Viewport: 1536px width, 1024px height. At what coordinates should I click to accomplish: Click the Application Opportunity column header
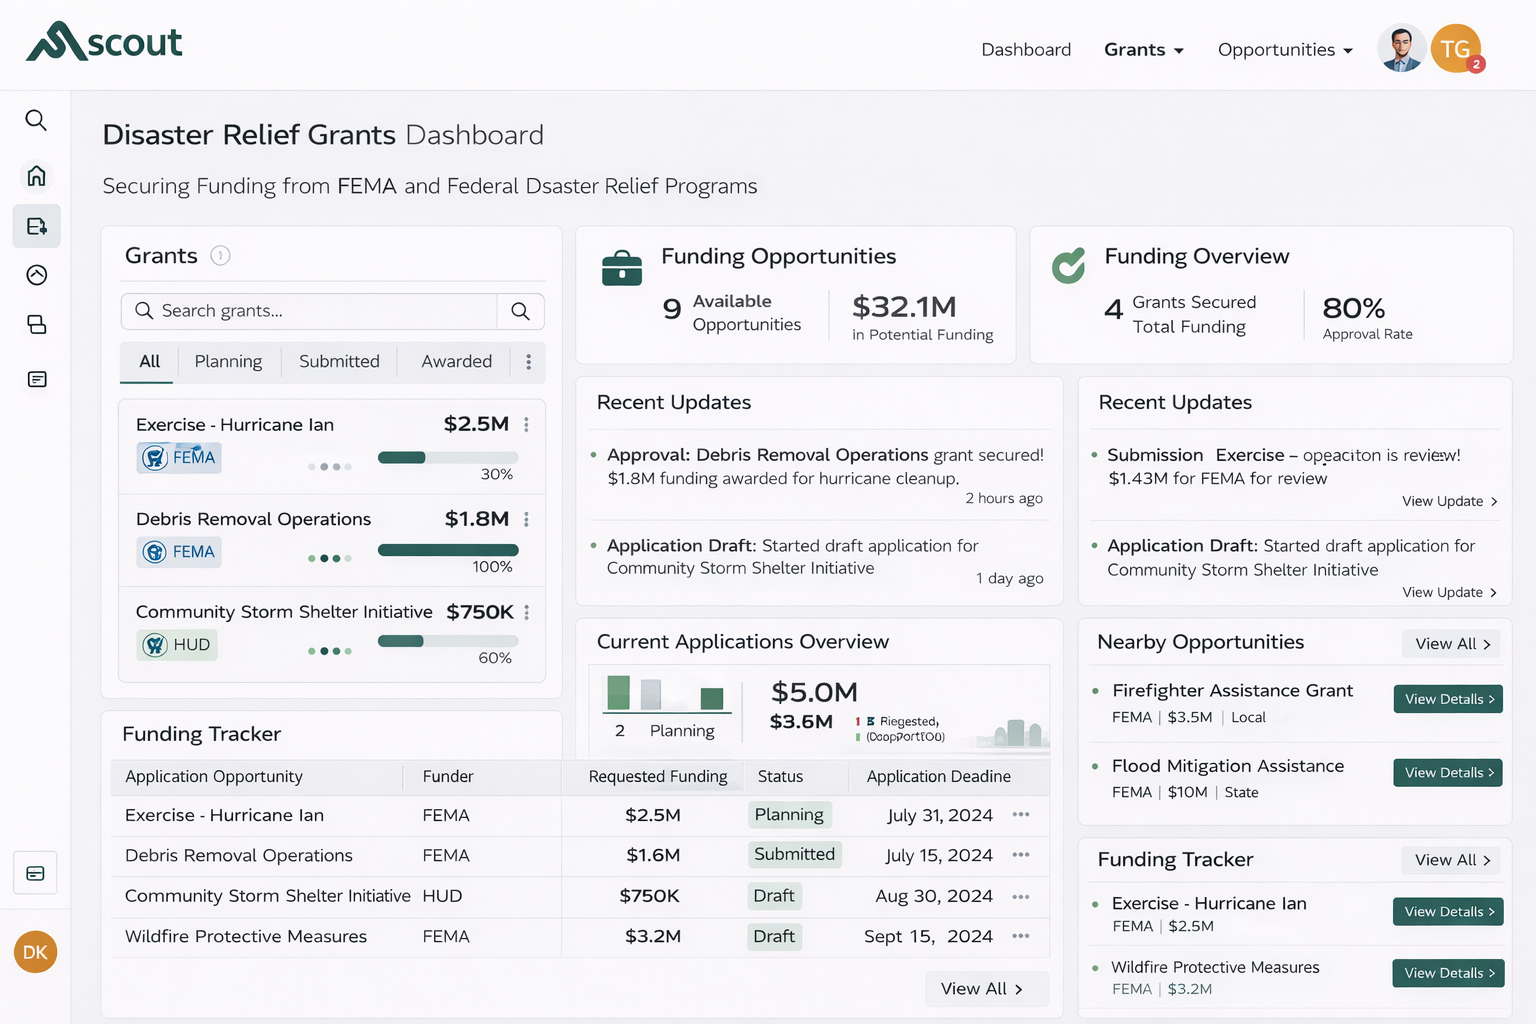213,777
